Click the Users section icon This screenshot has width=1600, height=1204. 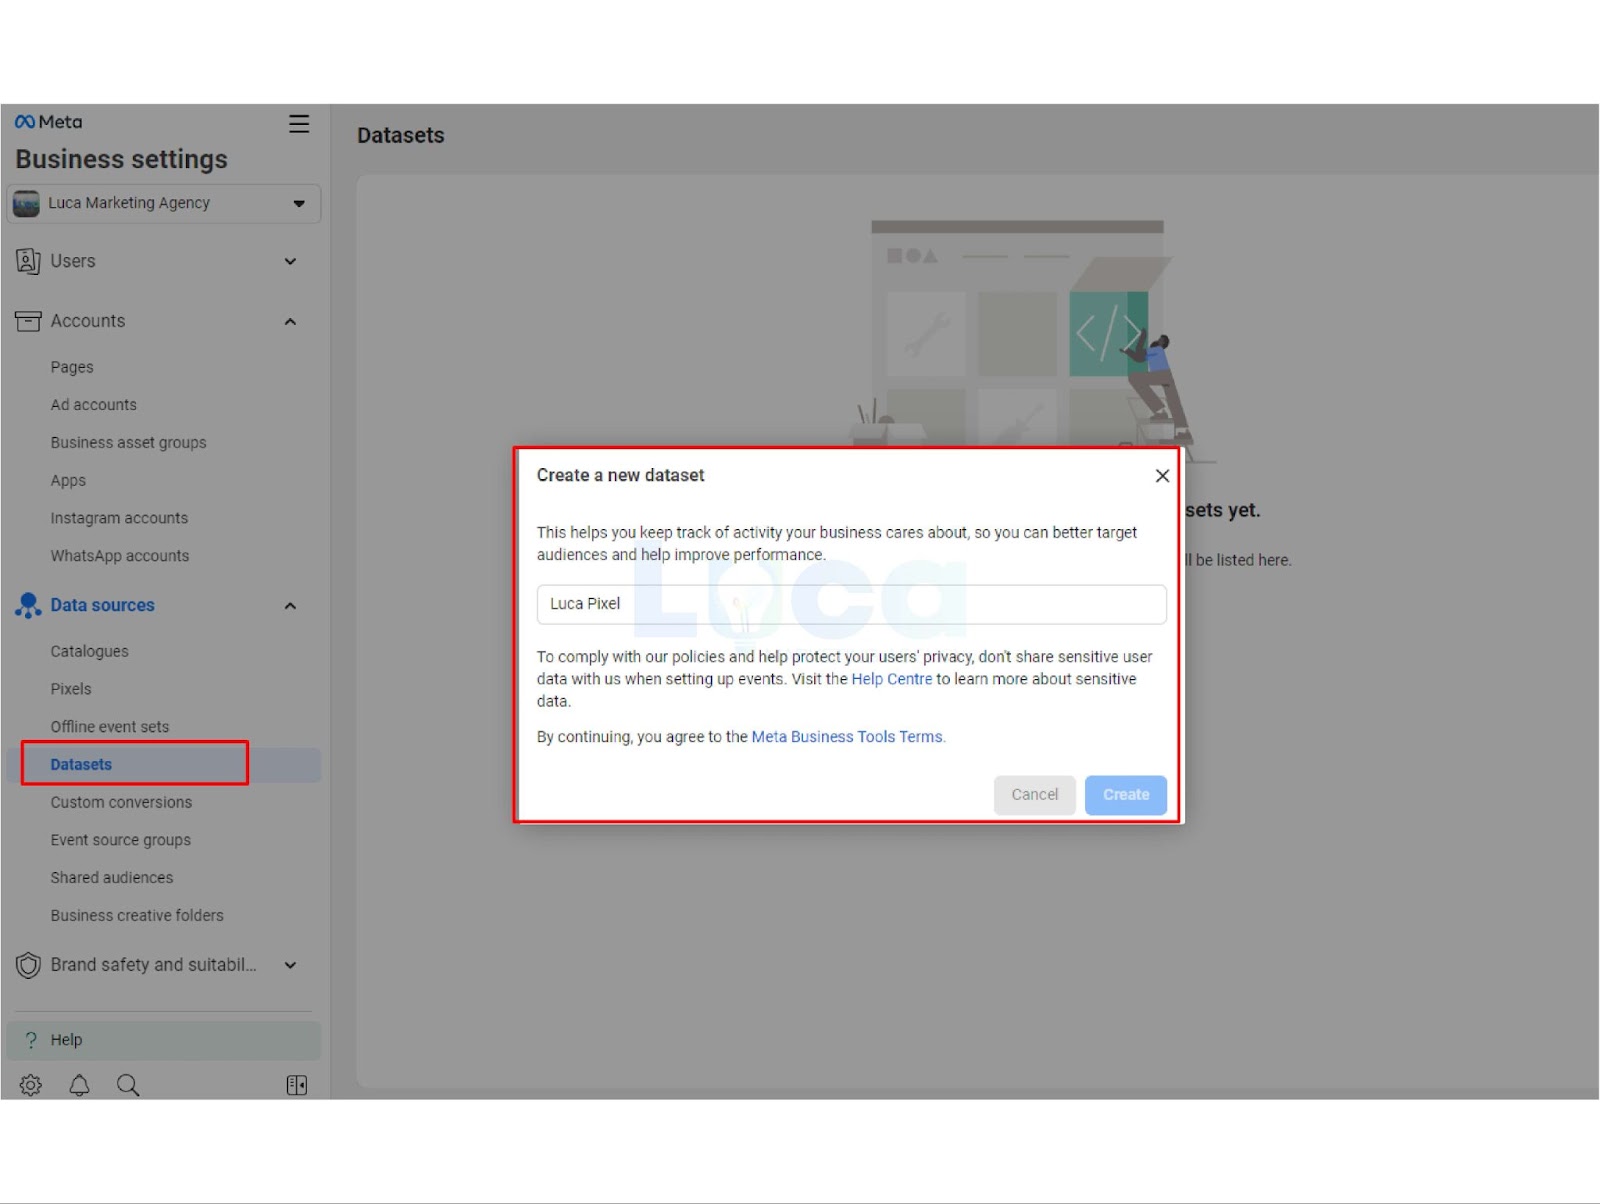pos(28,261)
